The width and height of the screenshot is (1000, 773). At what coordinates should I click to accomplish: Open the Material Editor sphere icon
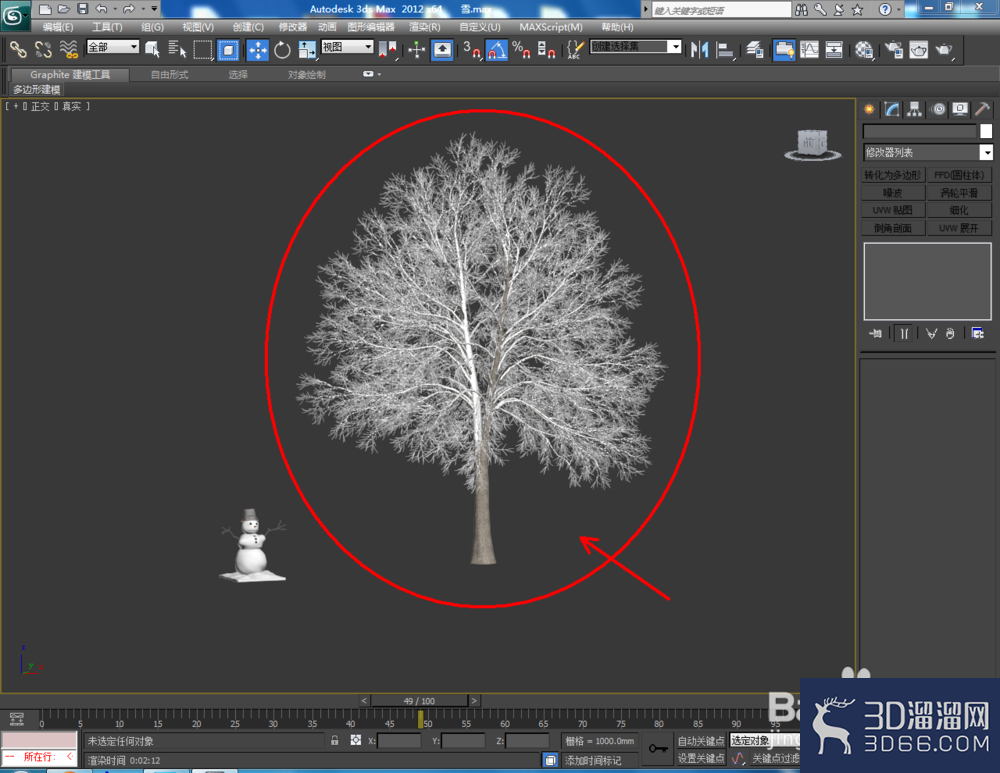(x=864, y=50)
